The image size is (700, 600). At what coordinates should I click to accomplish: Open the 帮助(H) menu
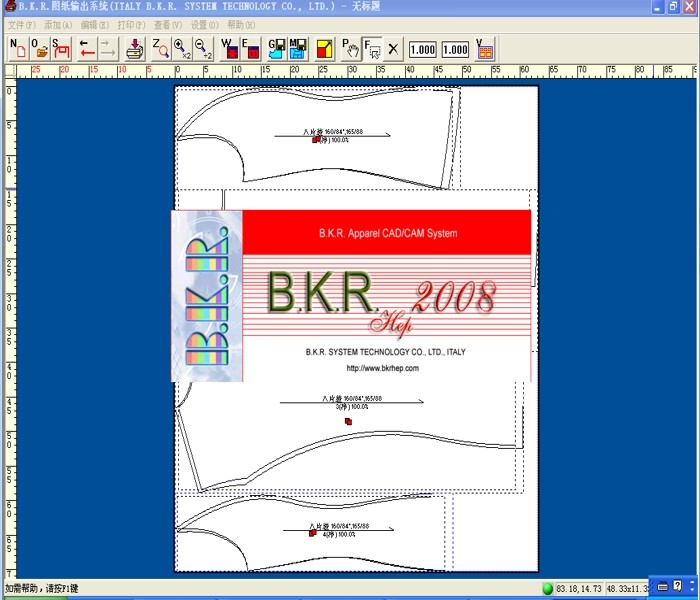tap(241, 25)
